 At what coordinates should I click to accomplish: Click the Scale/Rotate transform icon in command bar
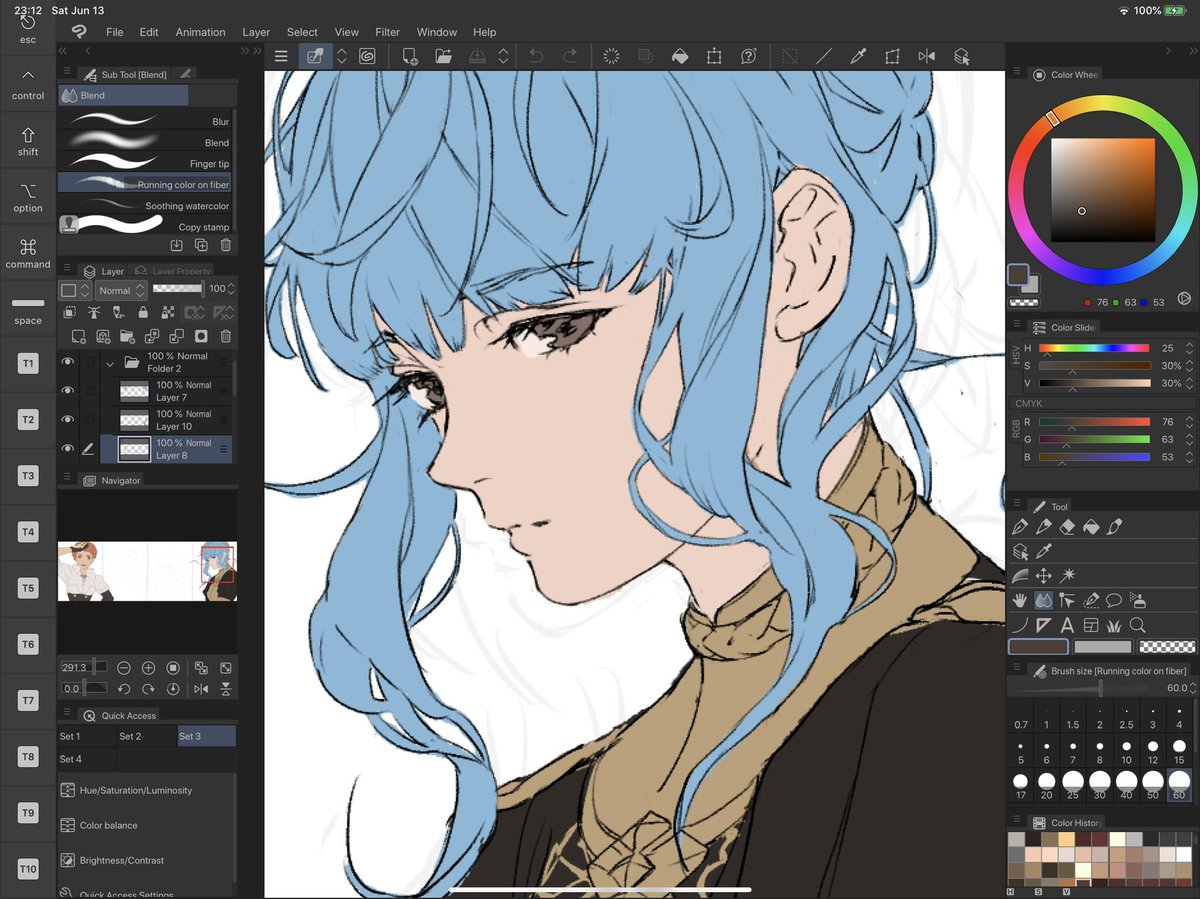[714, 57]
